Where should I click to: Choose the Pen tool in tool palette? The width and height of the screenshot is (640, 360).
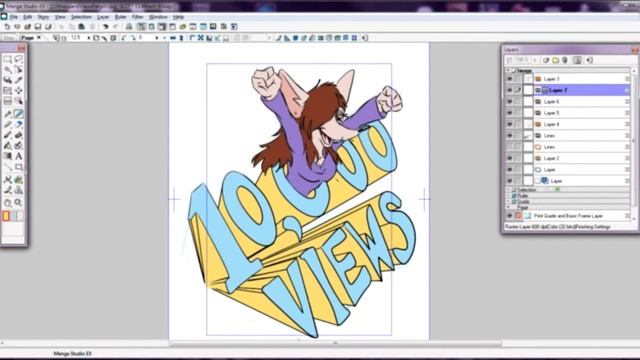click(x=7, y=114)
